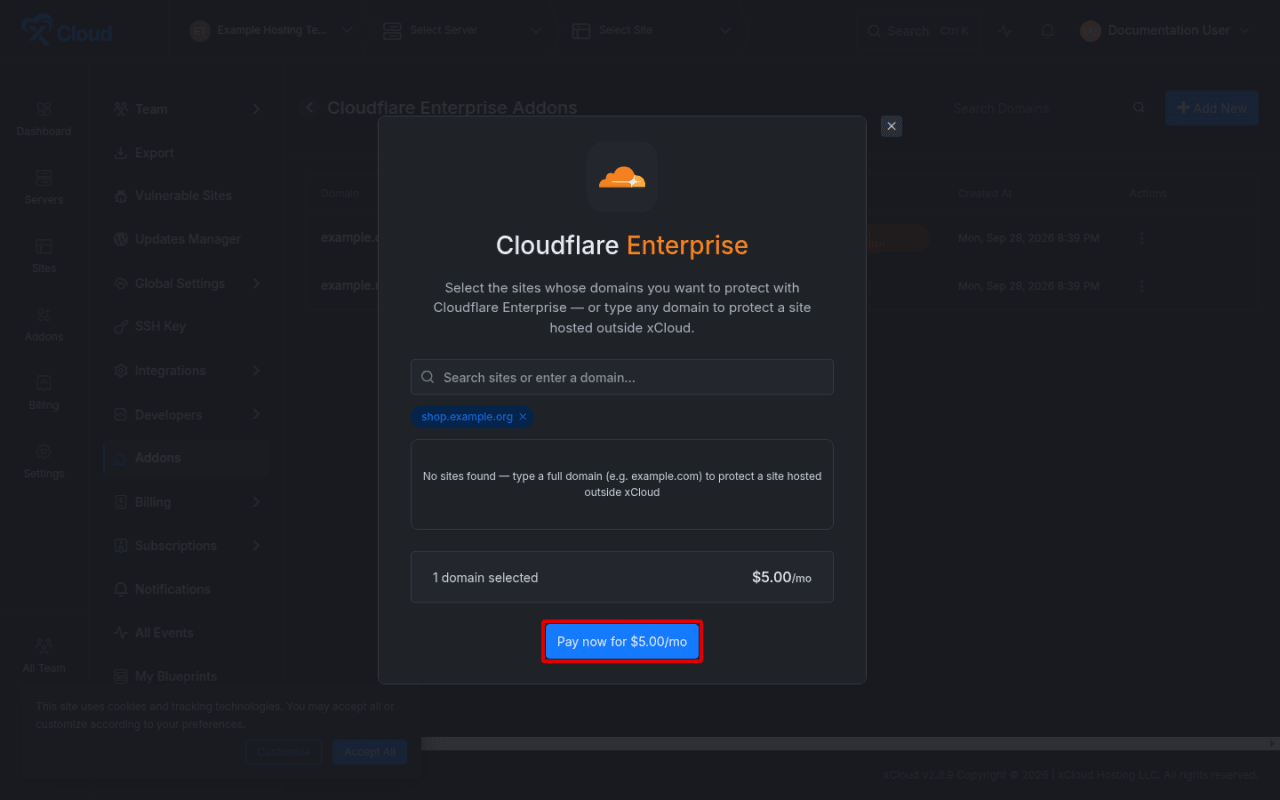The width and height of the screenshot is (1280, 800).
Task: Click the Cloudflare logo in the dialog
Action: tap(622, 177)
